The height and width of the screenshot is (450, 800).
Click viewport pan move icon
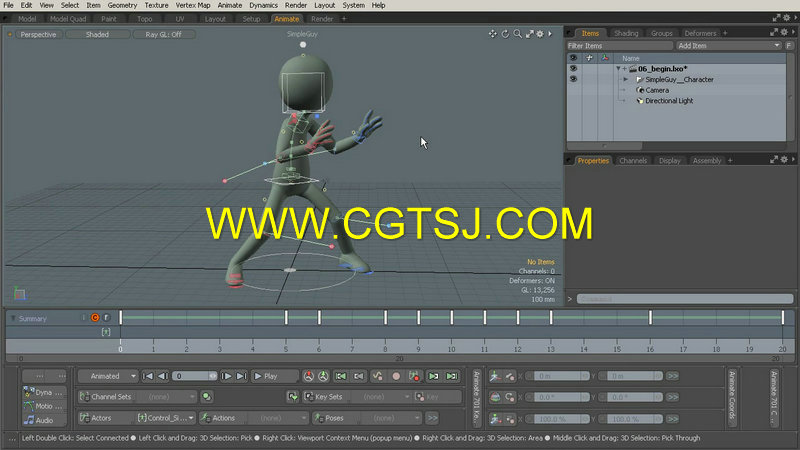click(492, 34)
